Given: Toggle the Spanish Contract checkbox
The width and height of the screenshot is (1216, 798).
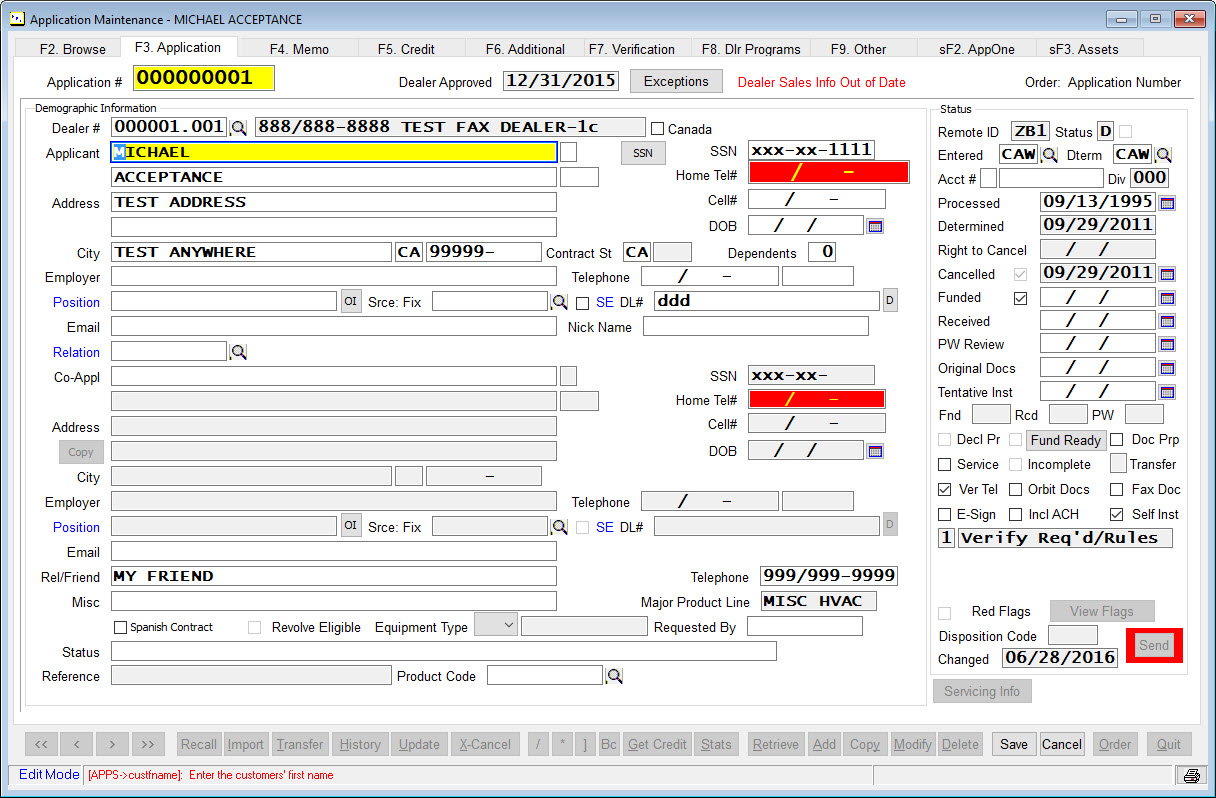Looking at the screenshot, I should pyautogui.click(x=121, y=628).
